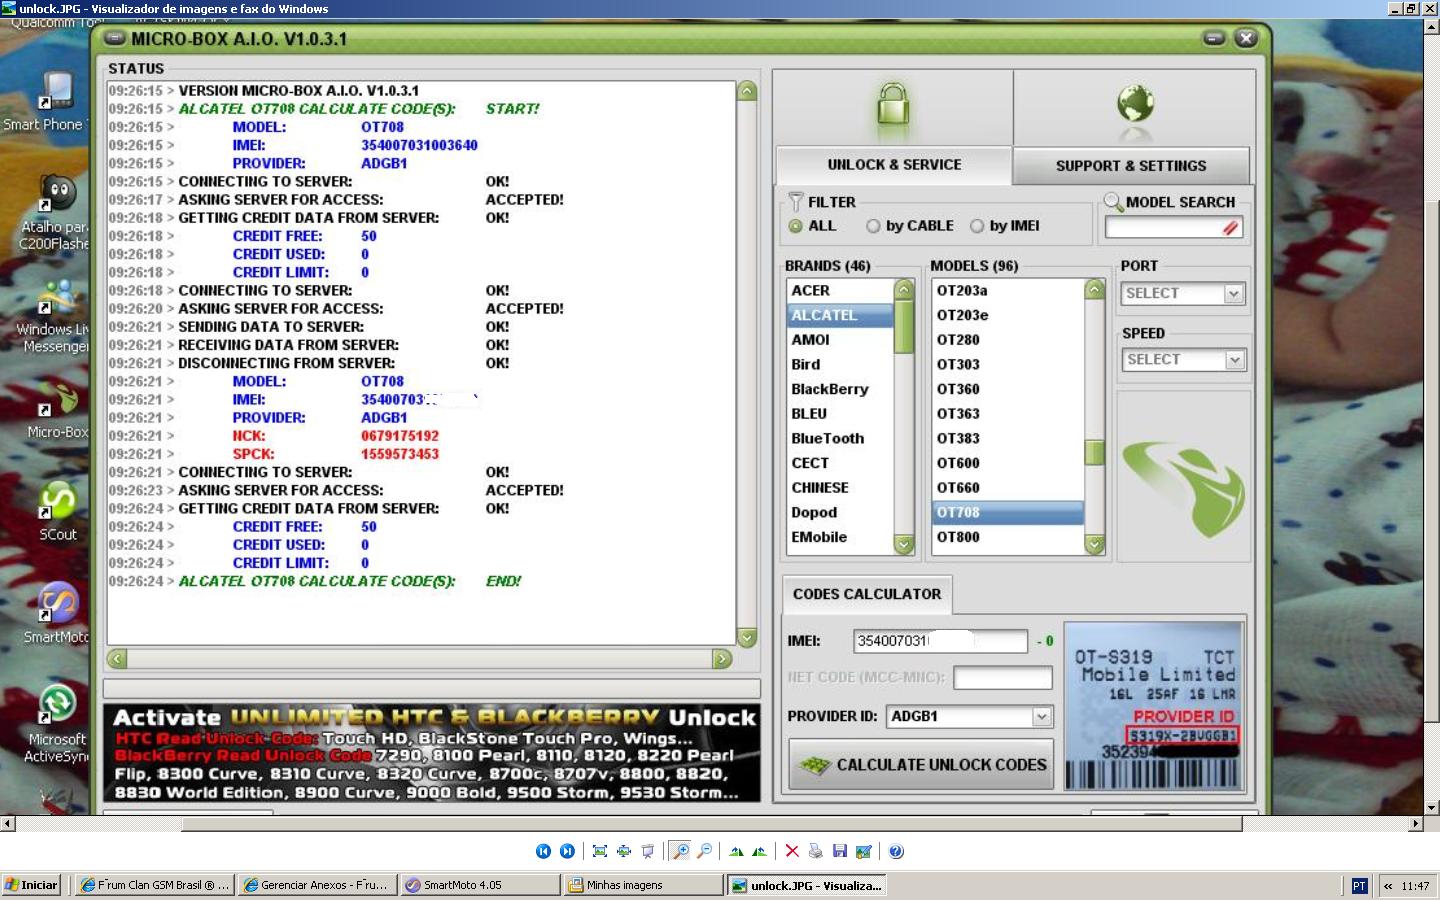Click the pencil icon in Model Search
Viewport: 1440px width, 900px height.
1230,228
